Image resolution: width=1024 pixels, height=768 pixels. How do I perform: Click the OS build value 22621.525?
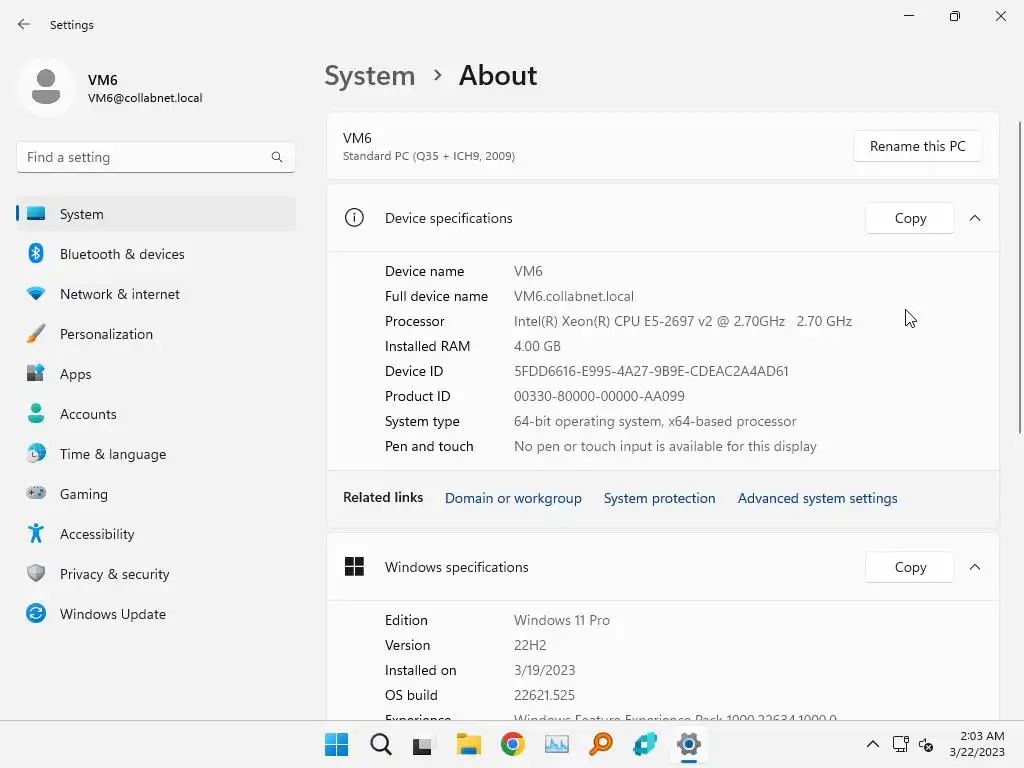click(544, 695)
